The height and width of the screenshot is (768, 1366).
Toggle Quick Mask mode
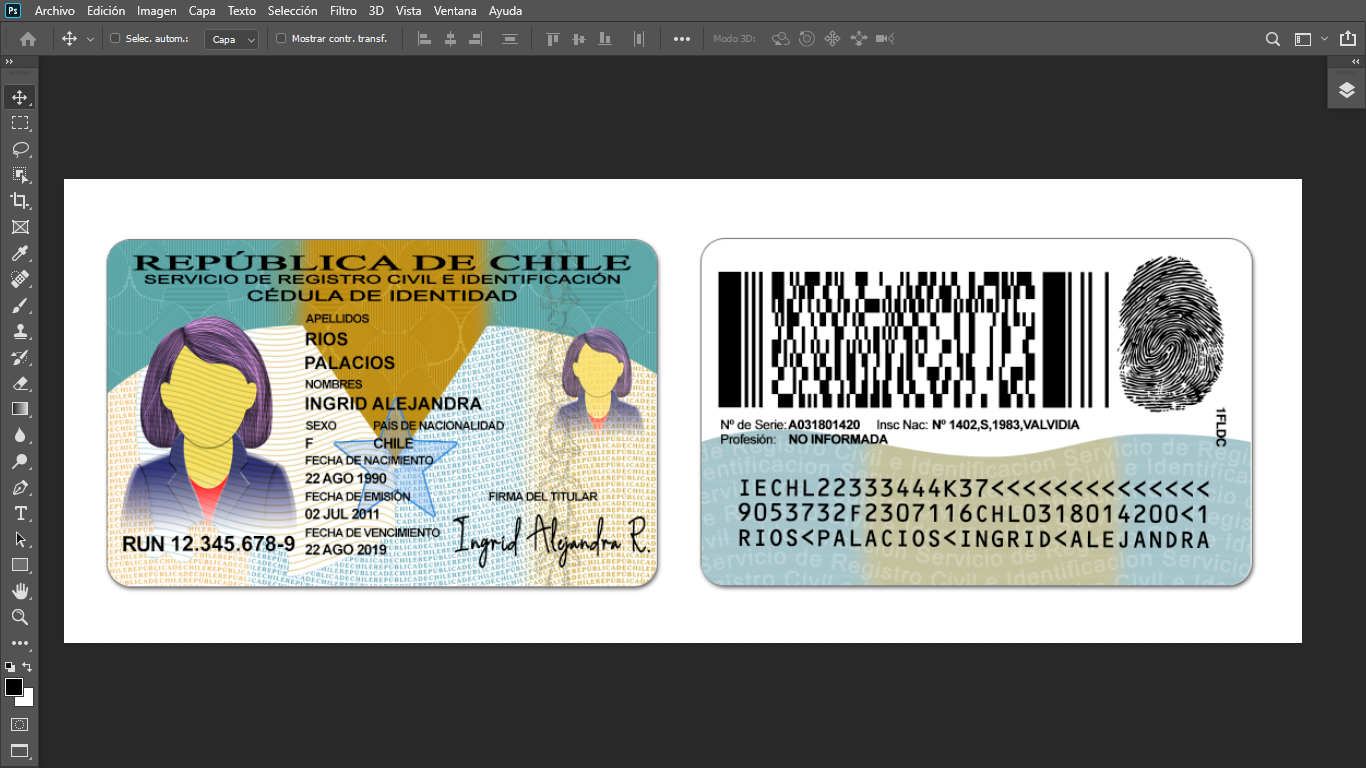pos(19,724)
